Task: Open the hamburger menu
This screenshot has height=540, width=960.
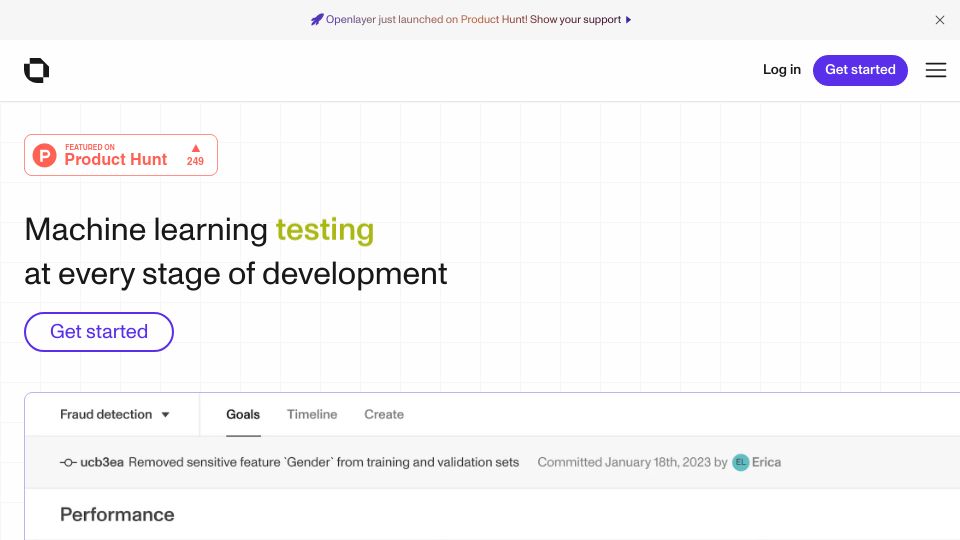Action: tap(936, 70)
